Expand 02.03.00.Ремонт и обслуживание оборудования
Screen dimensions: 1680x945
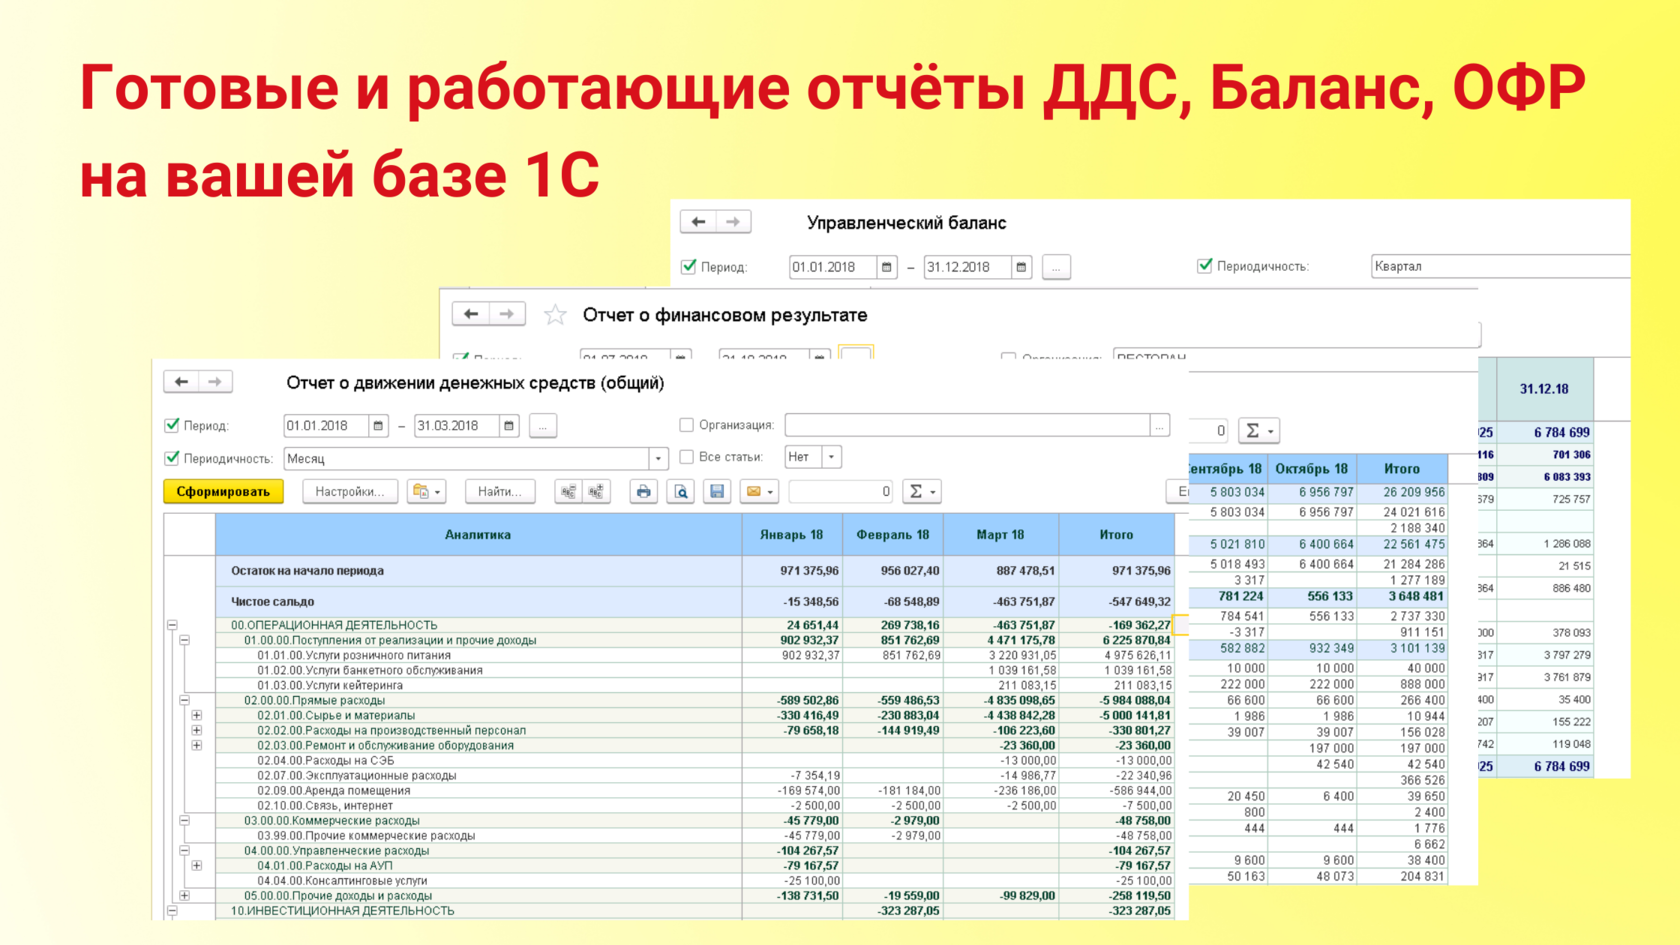(197, 745)
